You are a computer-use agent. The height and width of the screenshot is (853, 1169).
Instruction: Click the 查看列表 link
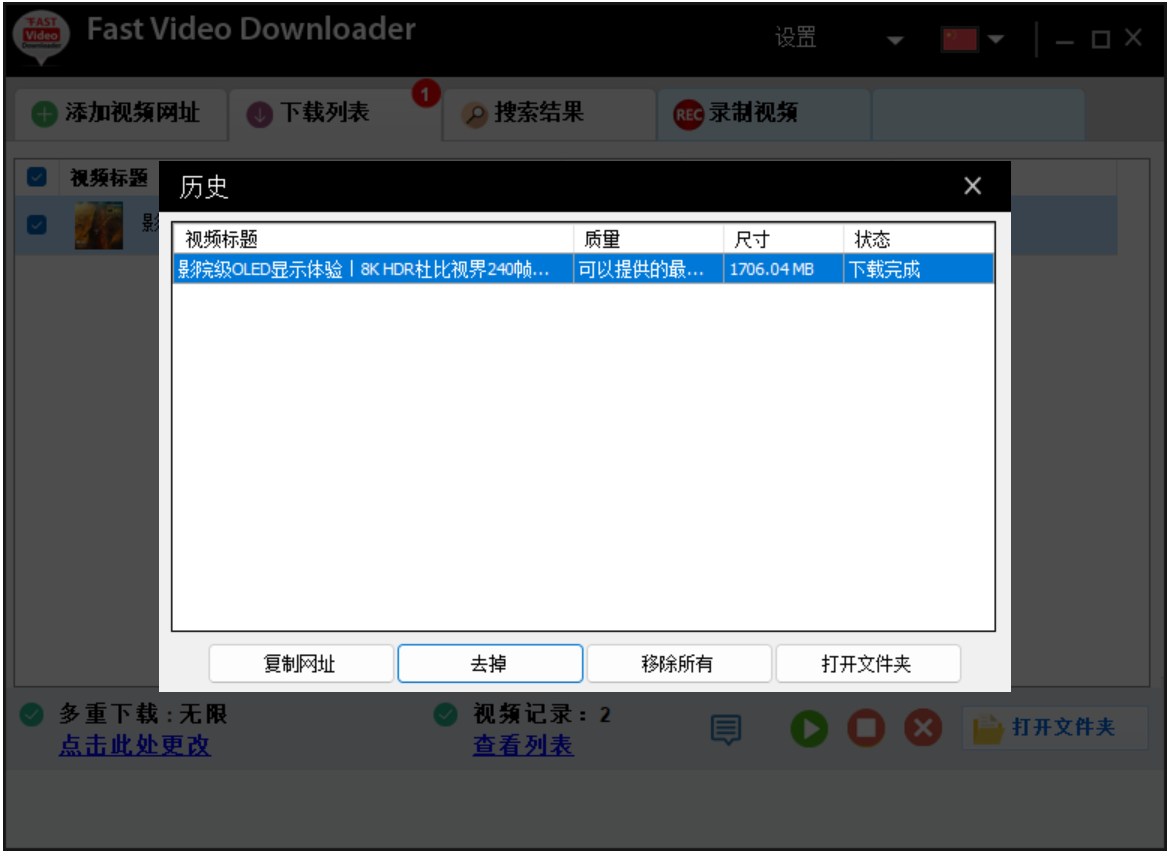[523, 746]
